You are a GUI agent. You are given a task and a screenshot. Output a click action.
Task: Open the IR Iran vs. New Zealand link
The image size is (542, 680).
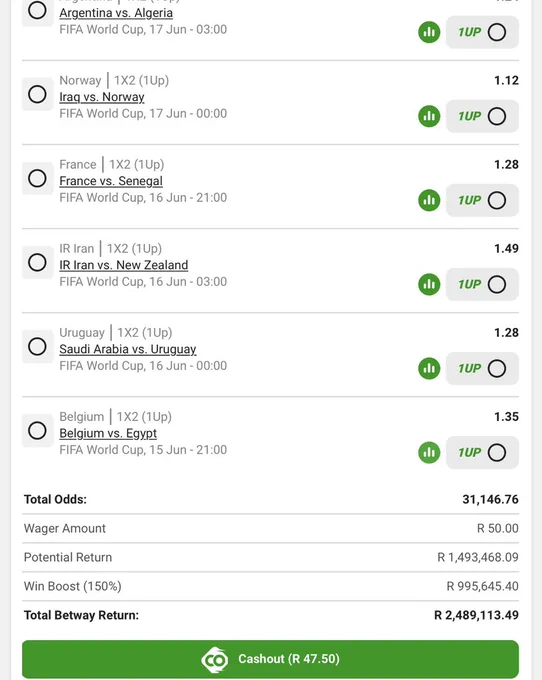(x=124, y=265)
